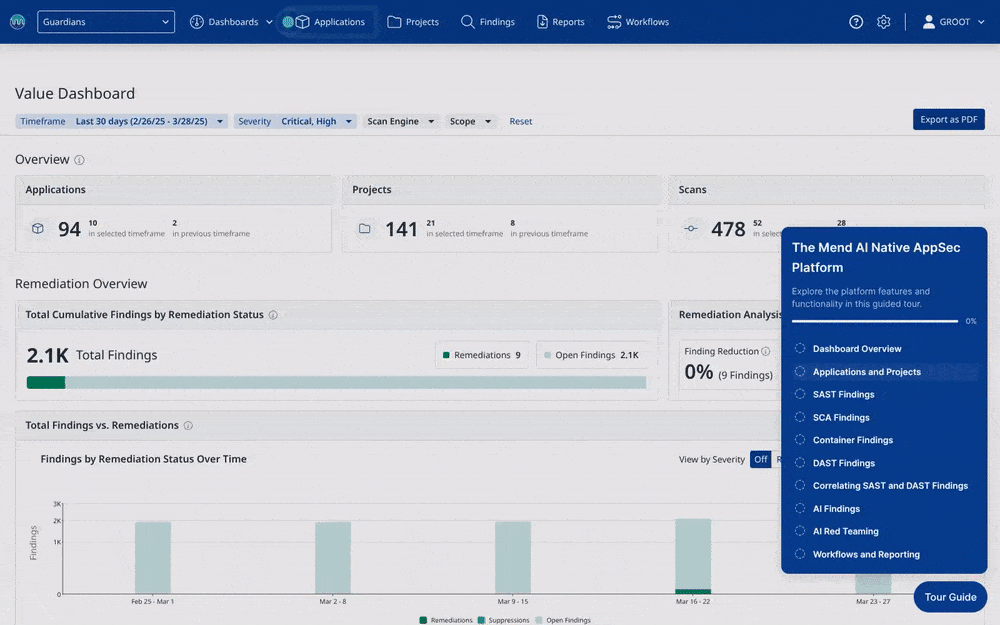Click info icon beside Total Findings vs. Remediations
Image resolution: width=1000 pixels, height=625 pixels.
pyautogui.click(x=188, y=425)
